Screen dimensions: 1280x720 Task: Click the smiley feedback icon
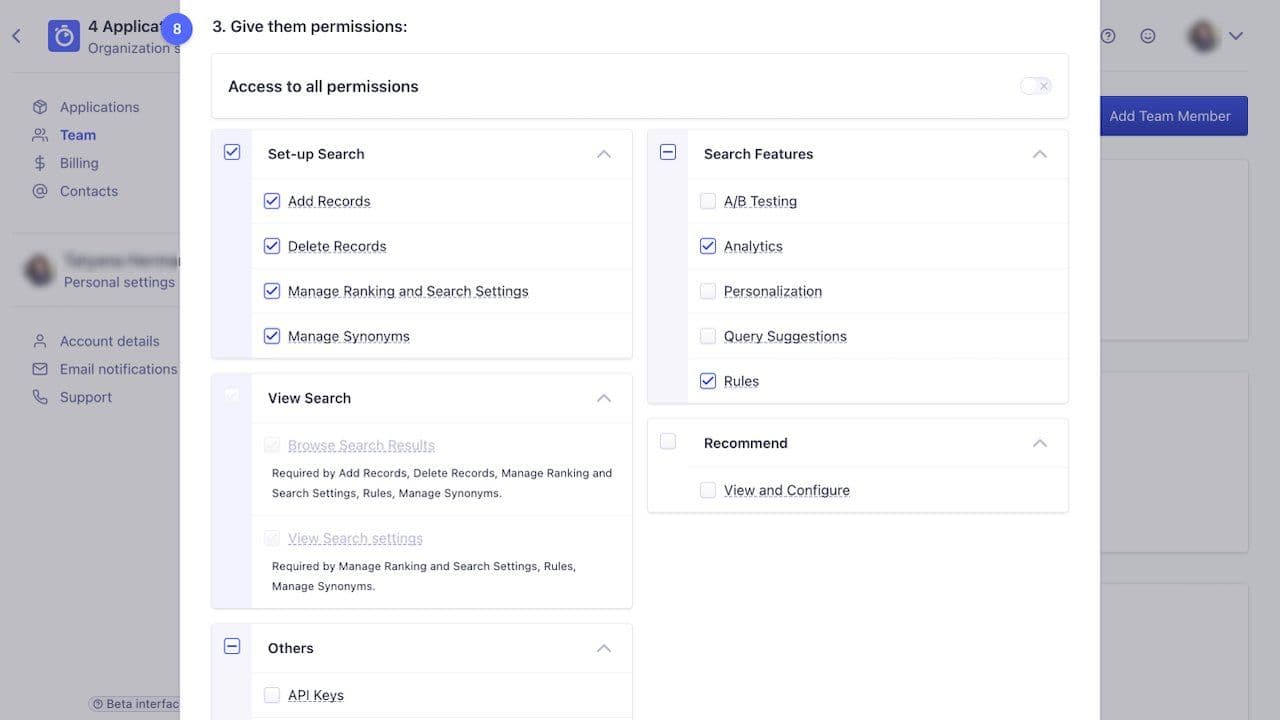pos(1148,36)
